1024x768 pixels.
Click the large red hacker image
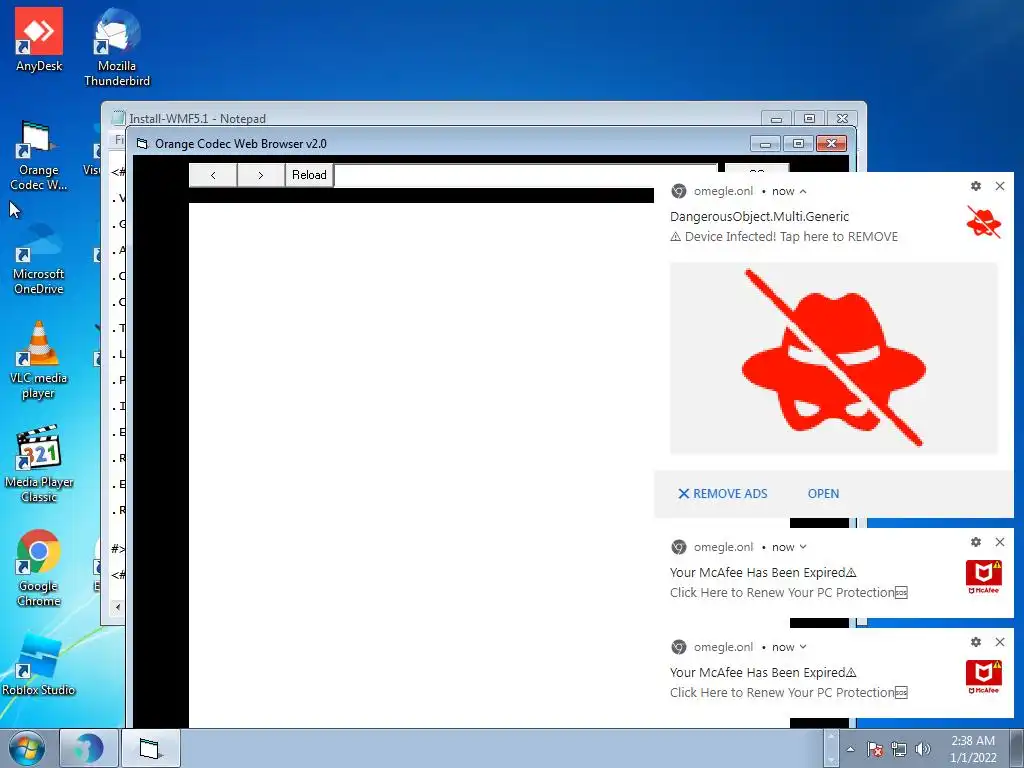click(834, 358)
